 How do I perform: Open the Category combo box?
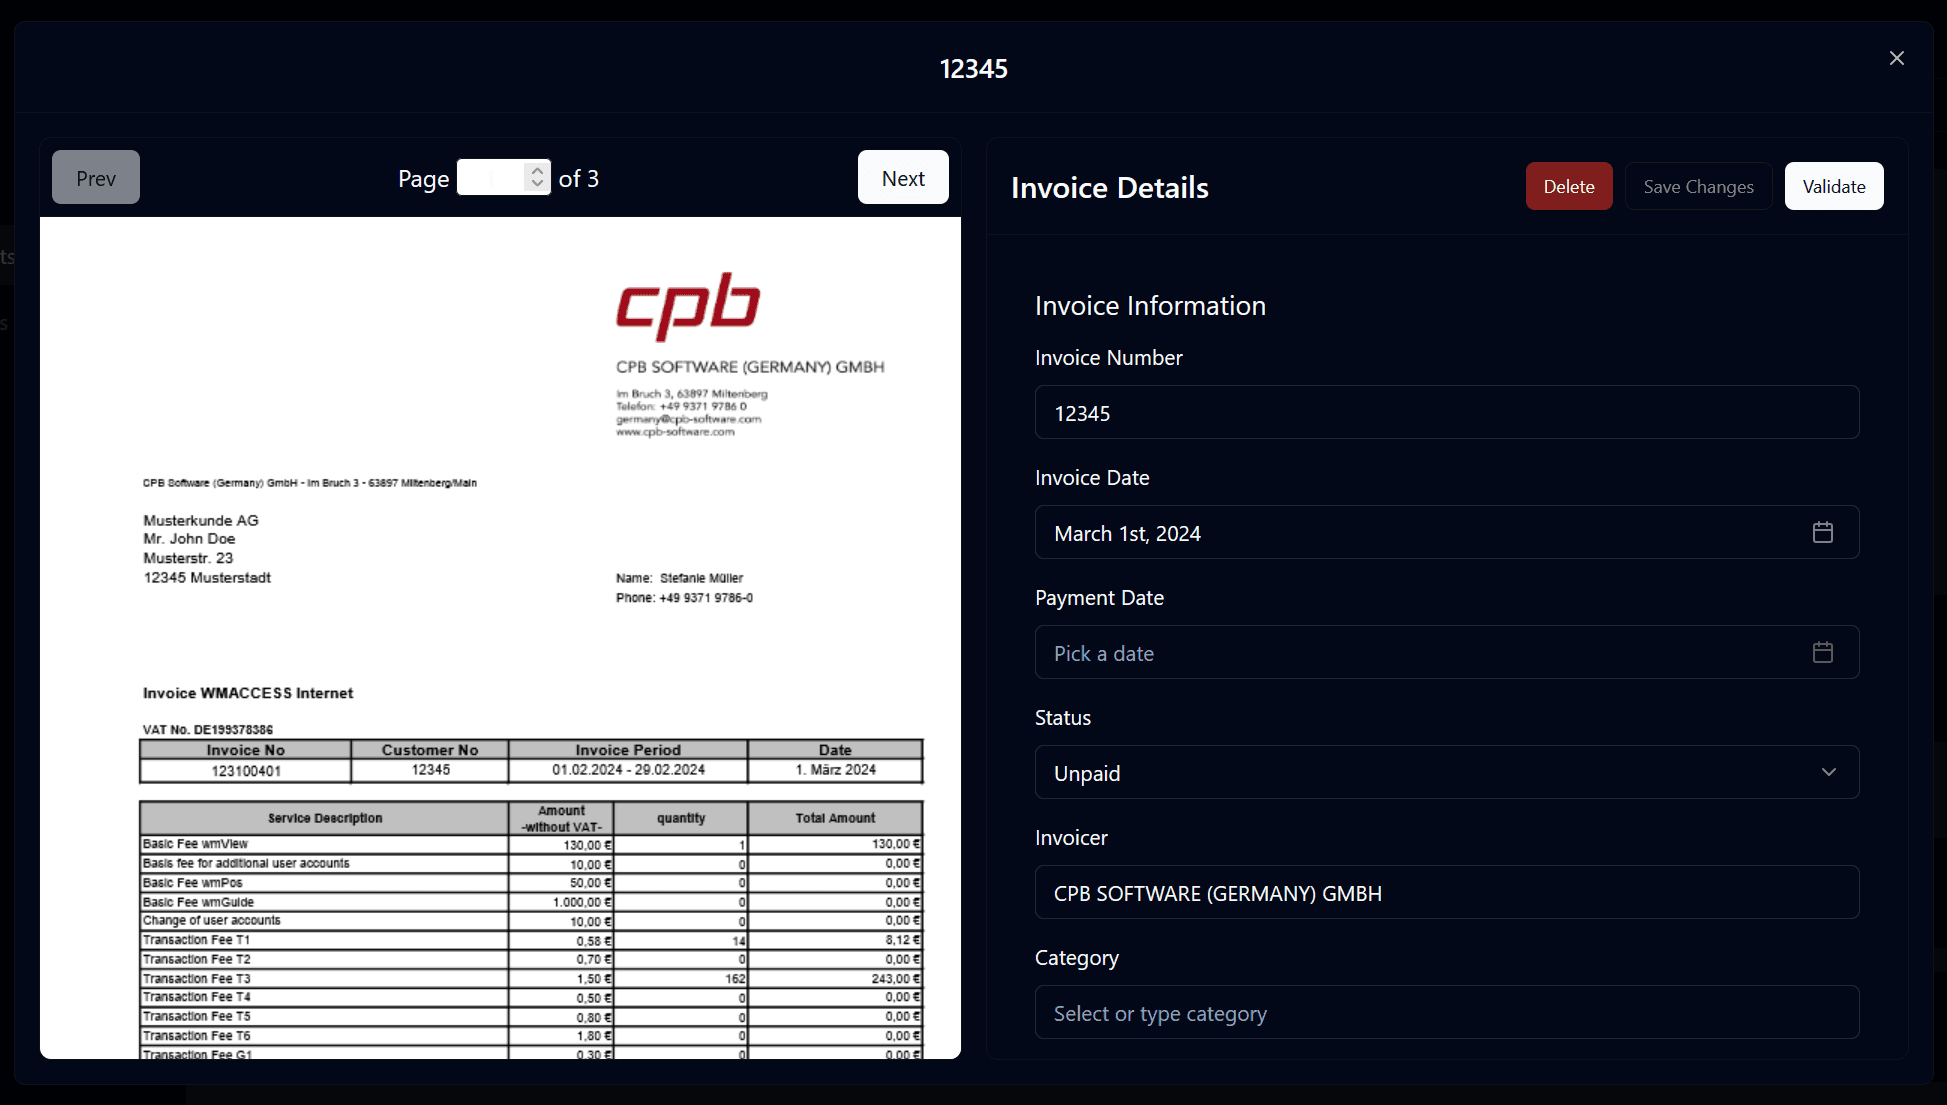click(x=1445, y=1012)
